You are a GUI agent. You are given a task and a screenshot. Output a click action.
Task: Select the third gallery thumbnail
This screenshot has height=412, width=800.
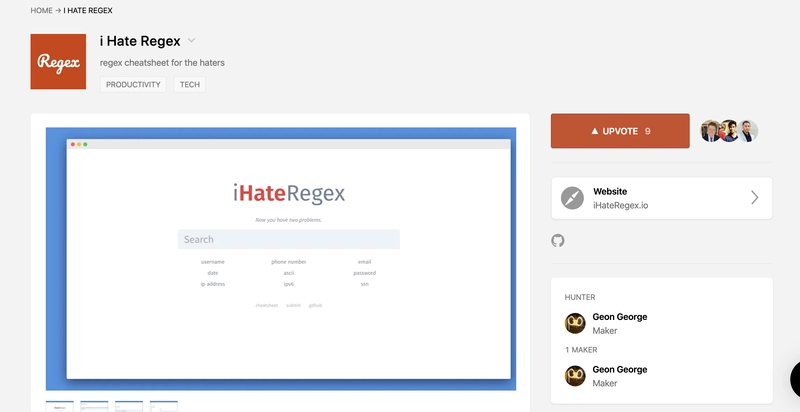pos(129,406)
